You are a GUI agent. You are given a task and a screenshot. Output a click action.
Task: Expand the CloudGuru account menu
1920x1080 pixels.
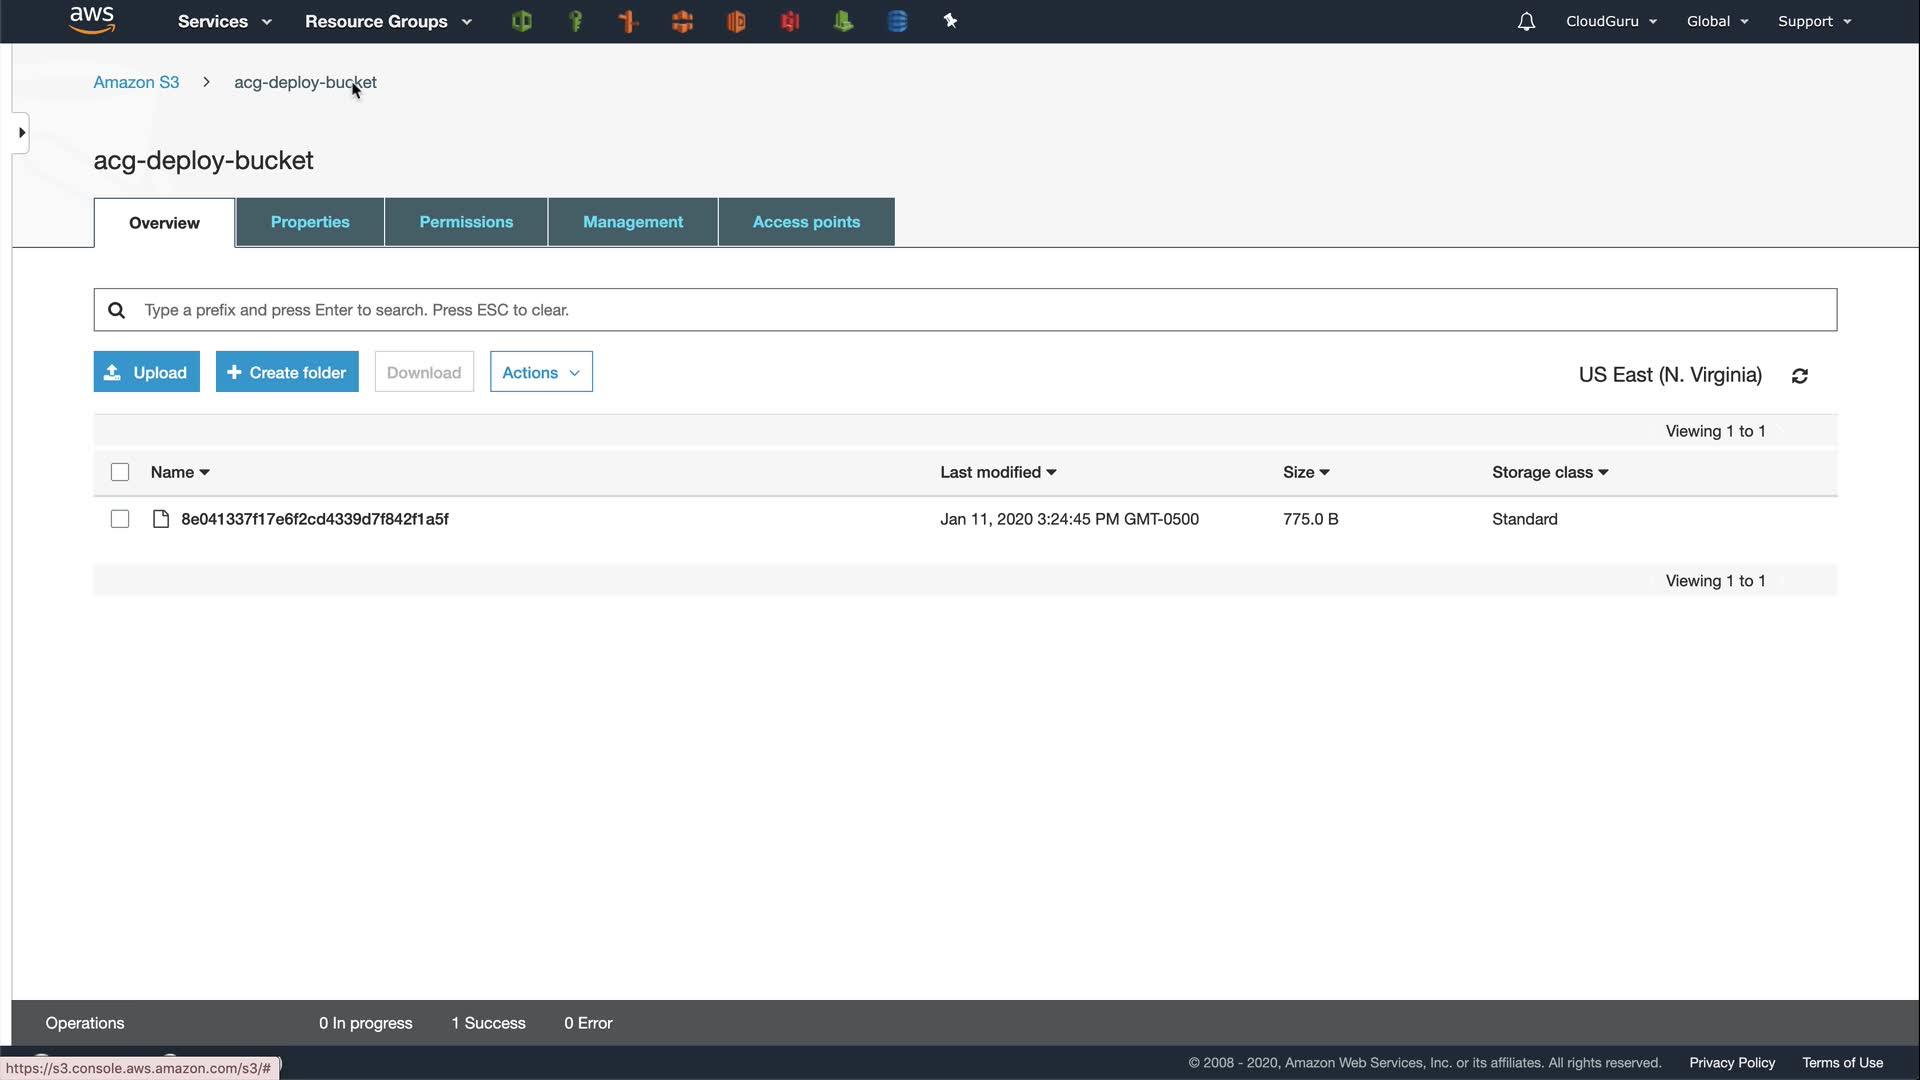1611,21
